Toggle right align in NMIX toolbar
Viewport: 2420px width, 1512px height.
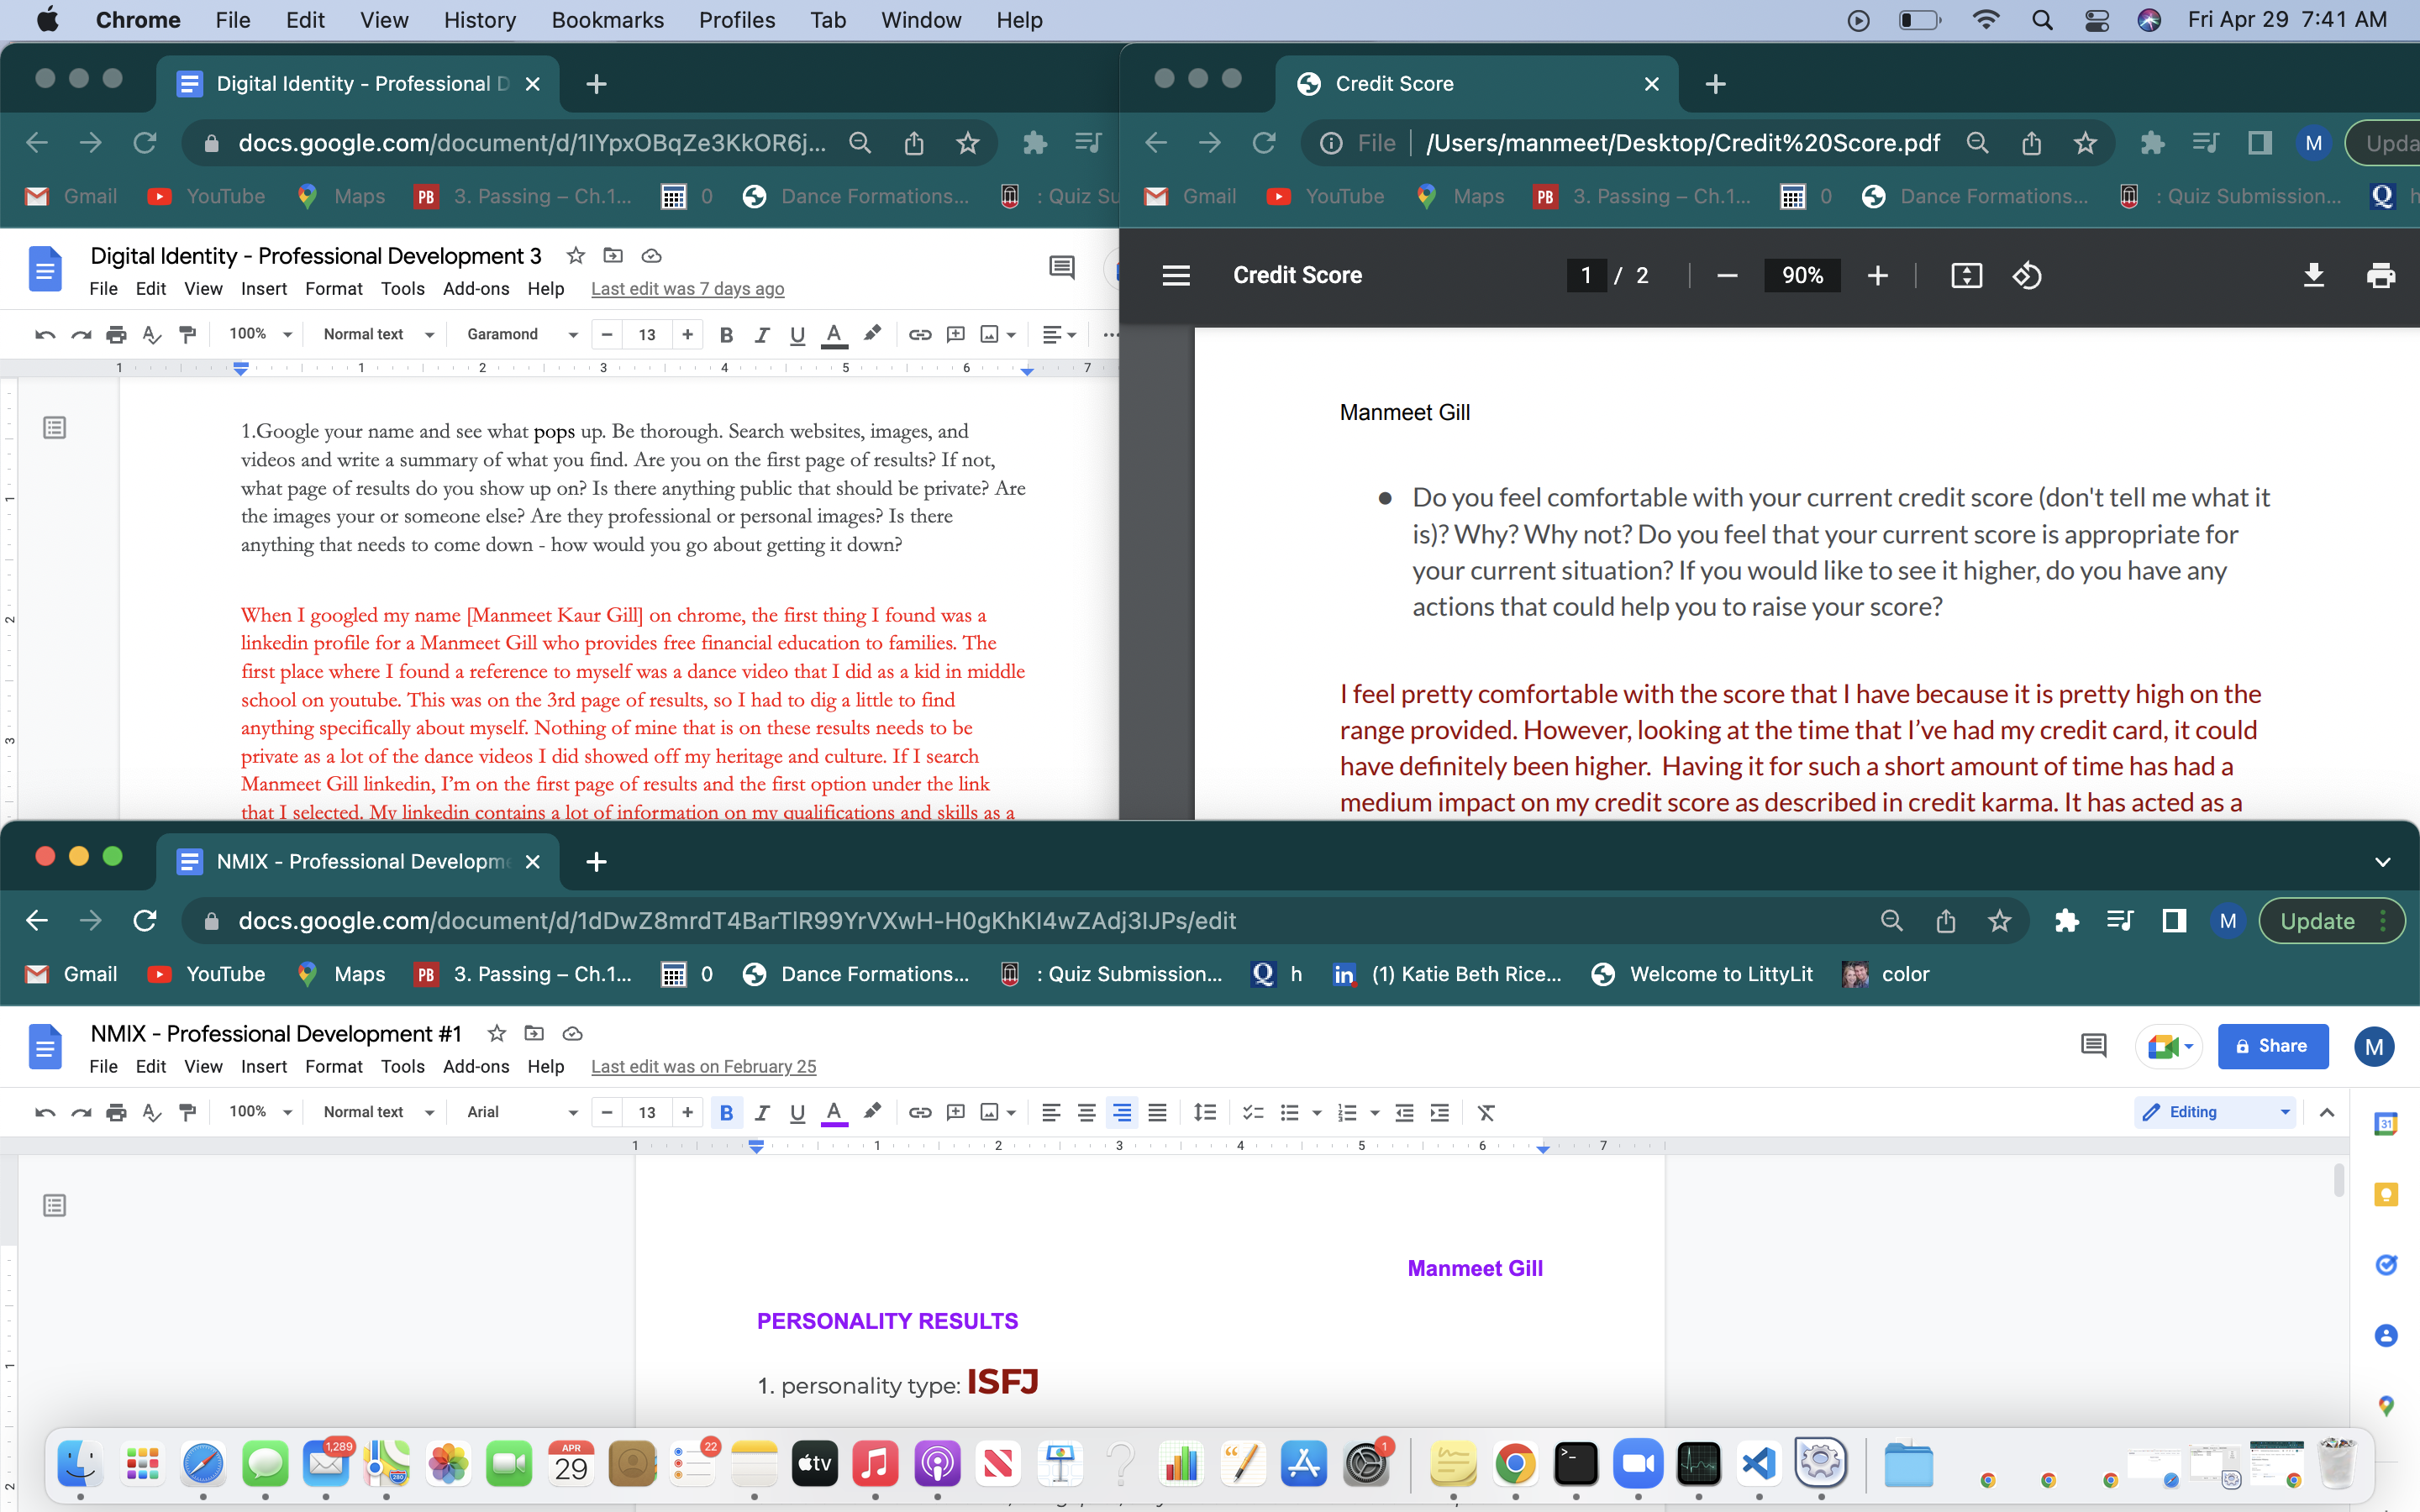tap(1122, 1112)
